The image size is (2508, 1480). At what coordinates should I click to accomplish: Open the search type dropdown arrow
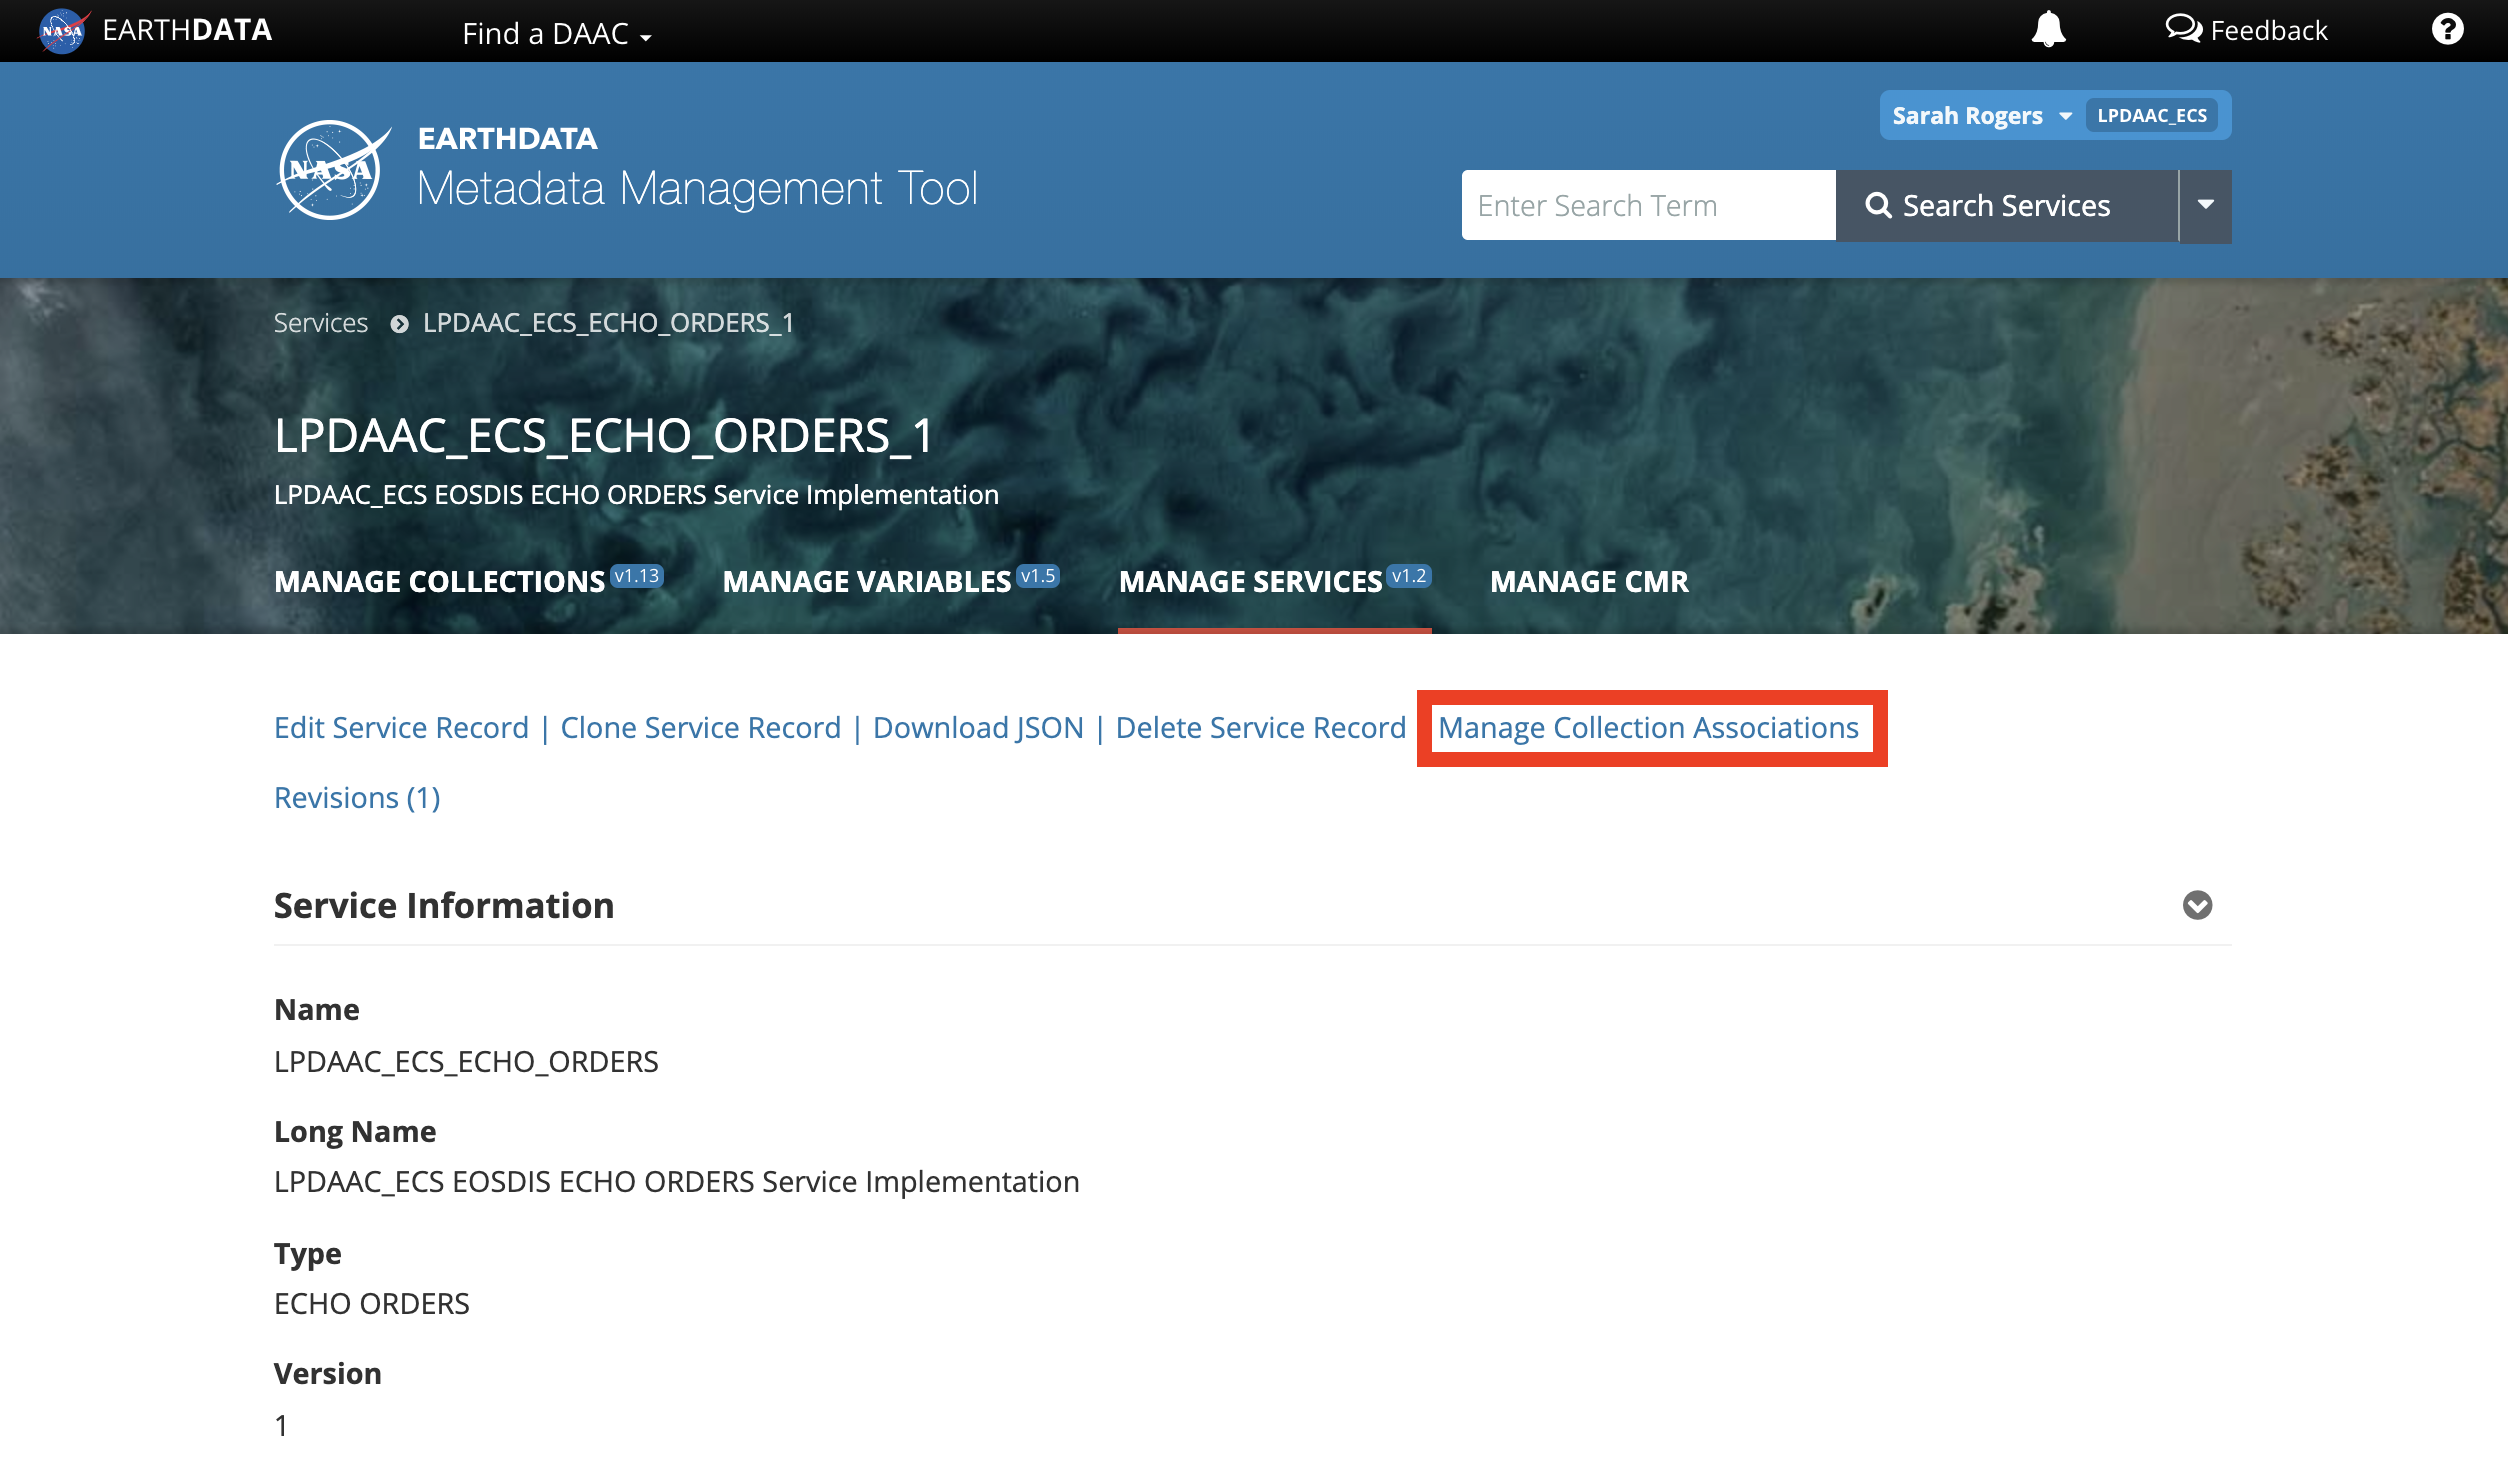point(2205,205)
